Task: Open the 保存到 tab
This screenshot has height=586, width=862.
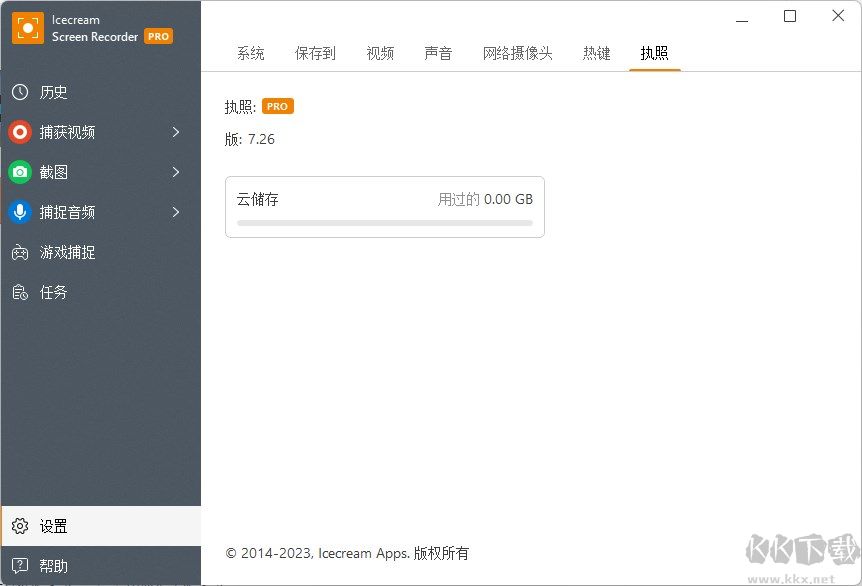Action: click(x=315, y=53)
